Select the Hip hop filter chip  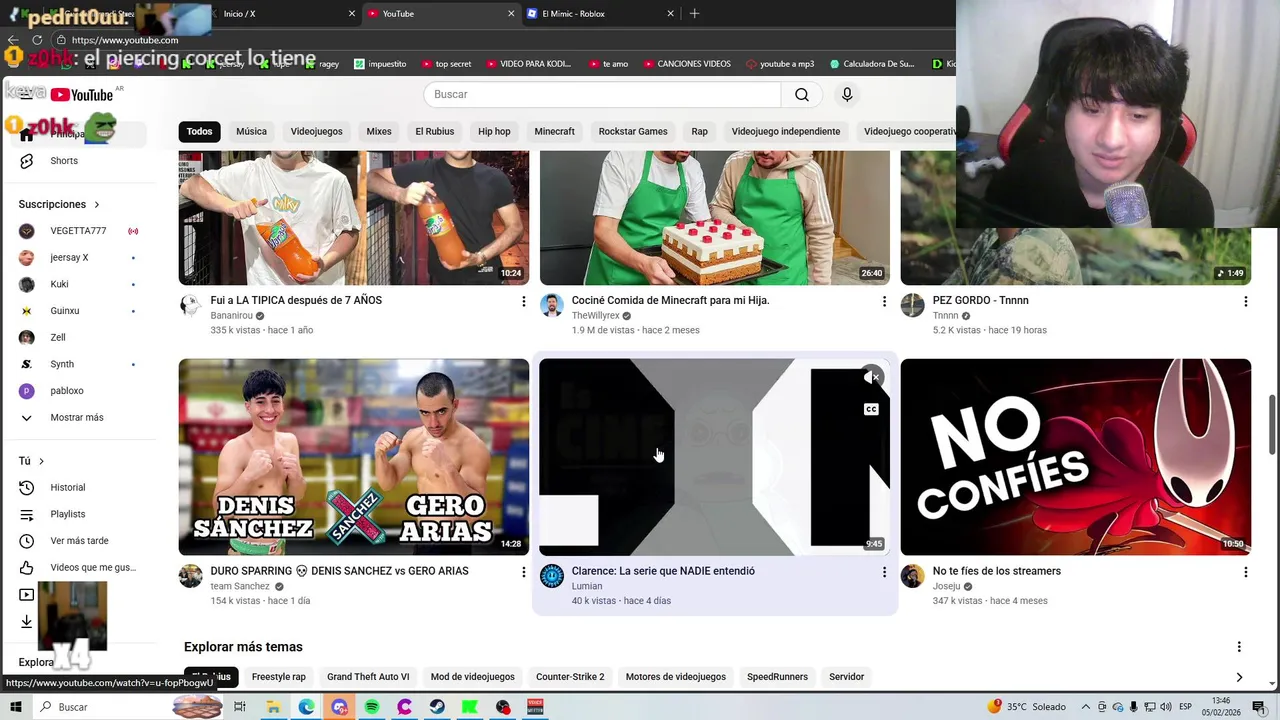(494, 131)
